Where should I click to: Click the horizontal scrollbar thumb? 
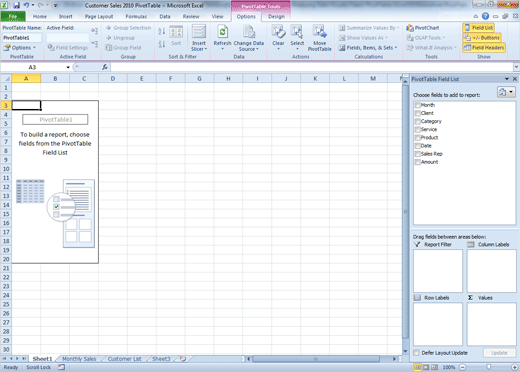(316, 359)
